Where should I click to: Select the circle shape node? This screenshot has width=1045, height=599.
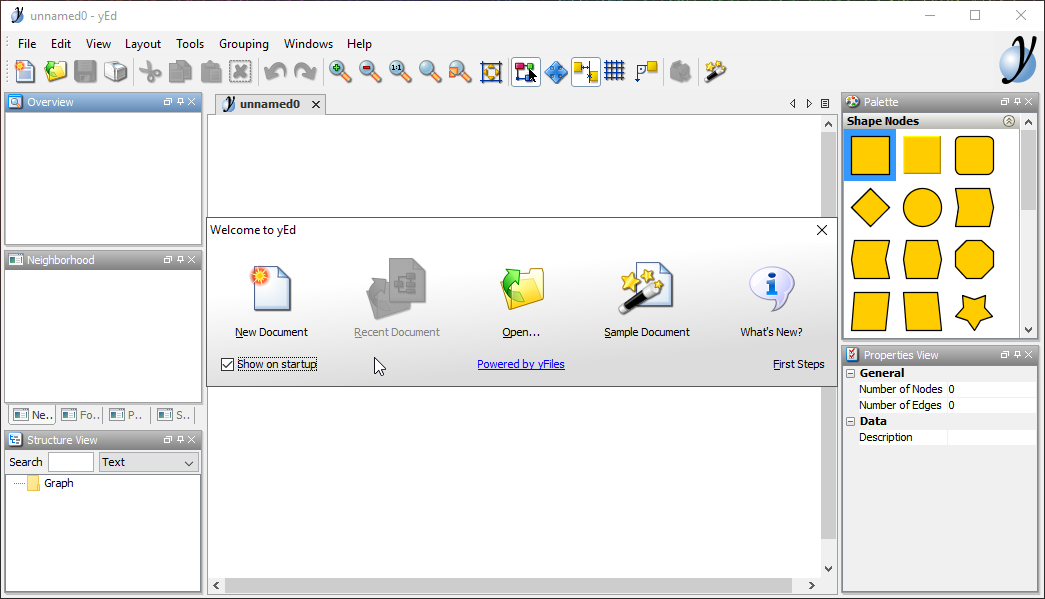pos(922,207)
